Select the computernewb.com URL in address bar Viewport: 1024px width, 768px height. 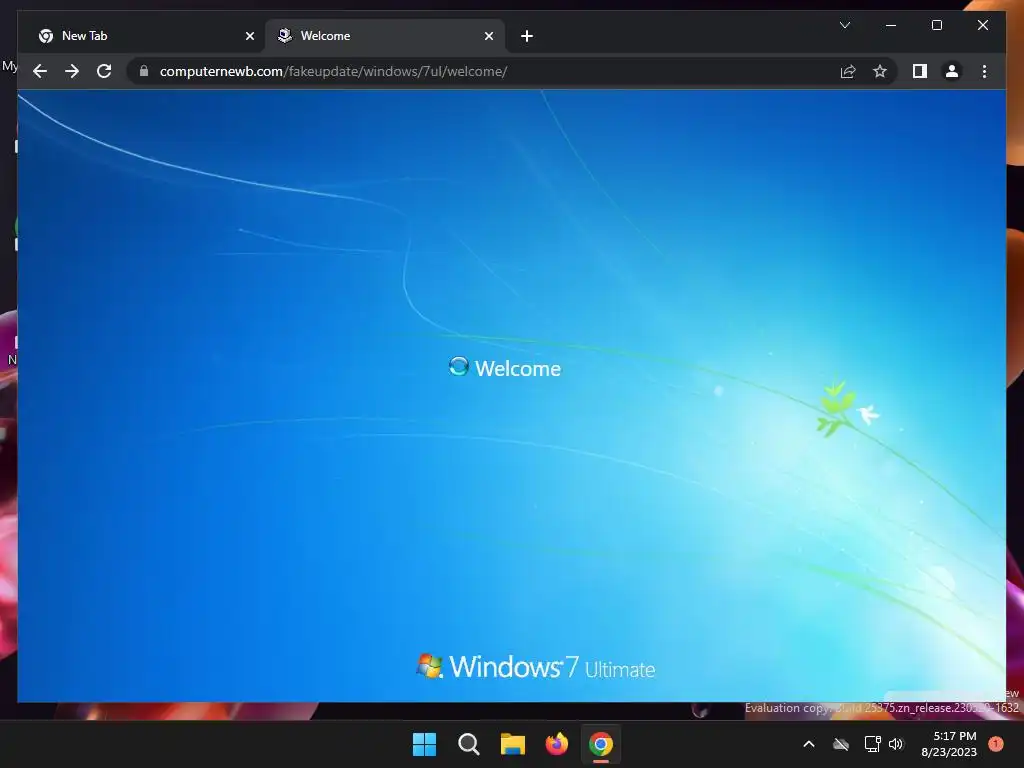333,71
